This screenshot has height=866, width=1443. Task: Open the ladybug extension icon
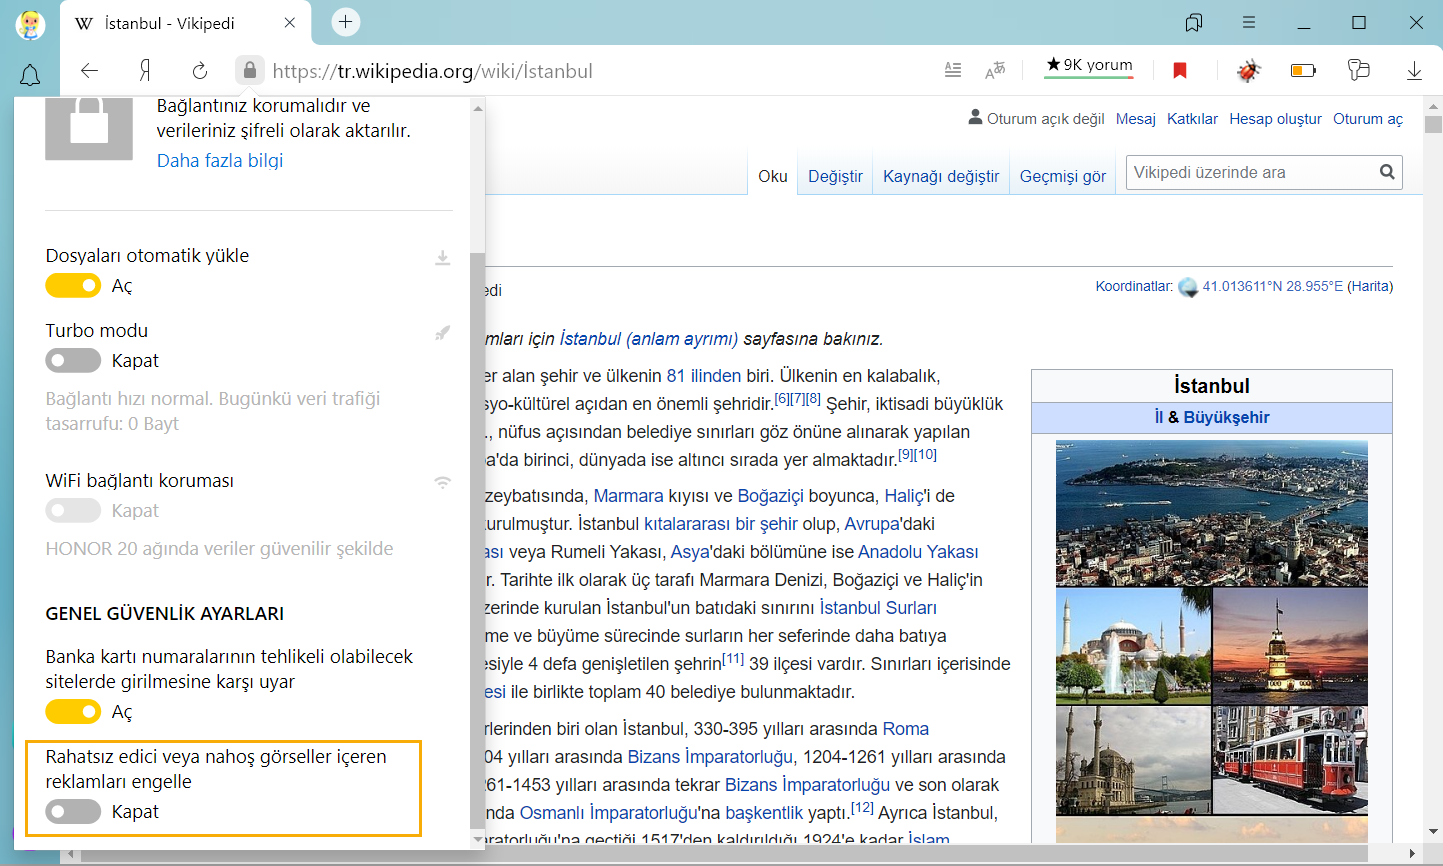1248,70
